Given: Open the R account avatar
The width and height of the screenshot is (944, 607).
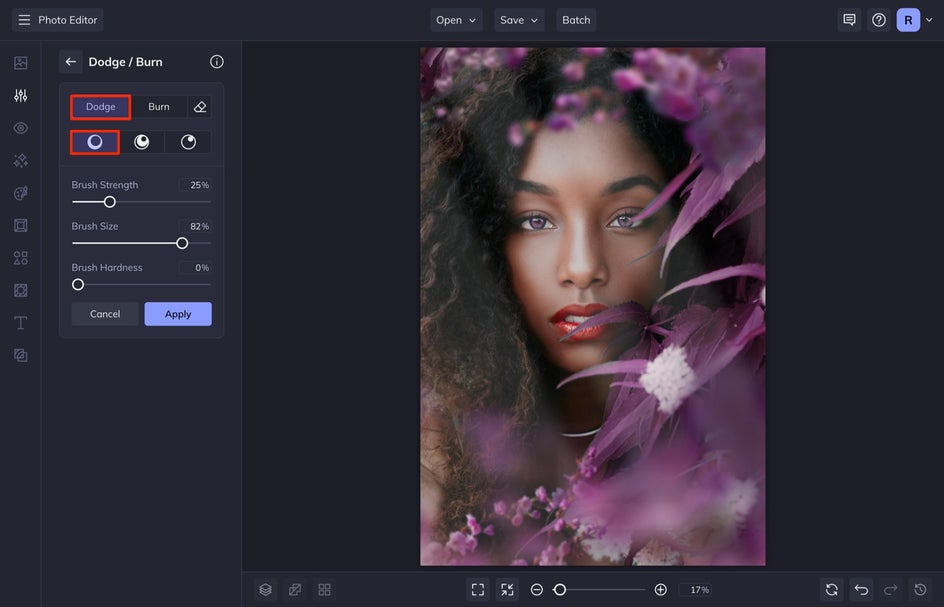Looking at the screenshot, I should 908,20.
